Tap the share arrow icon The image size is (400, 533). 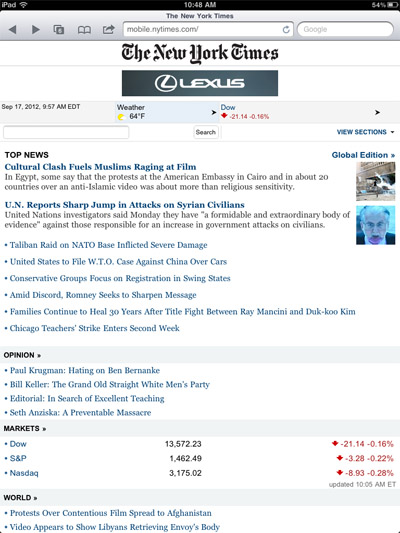coord(108,29)
